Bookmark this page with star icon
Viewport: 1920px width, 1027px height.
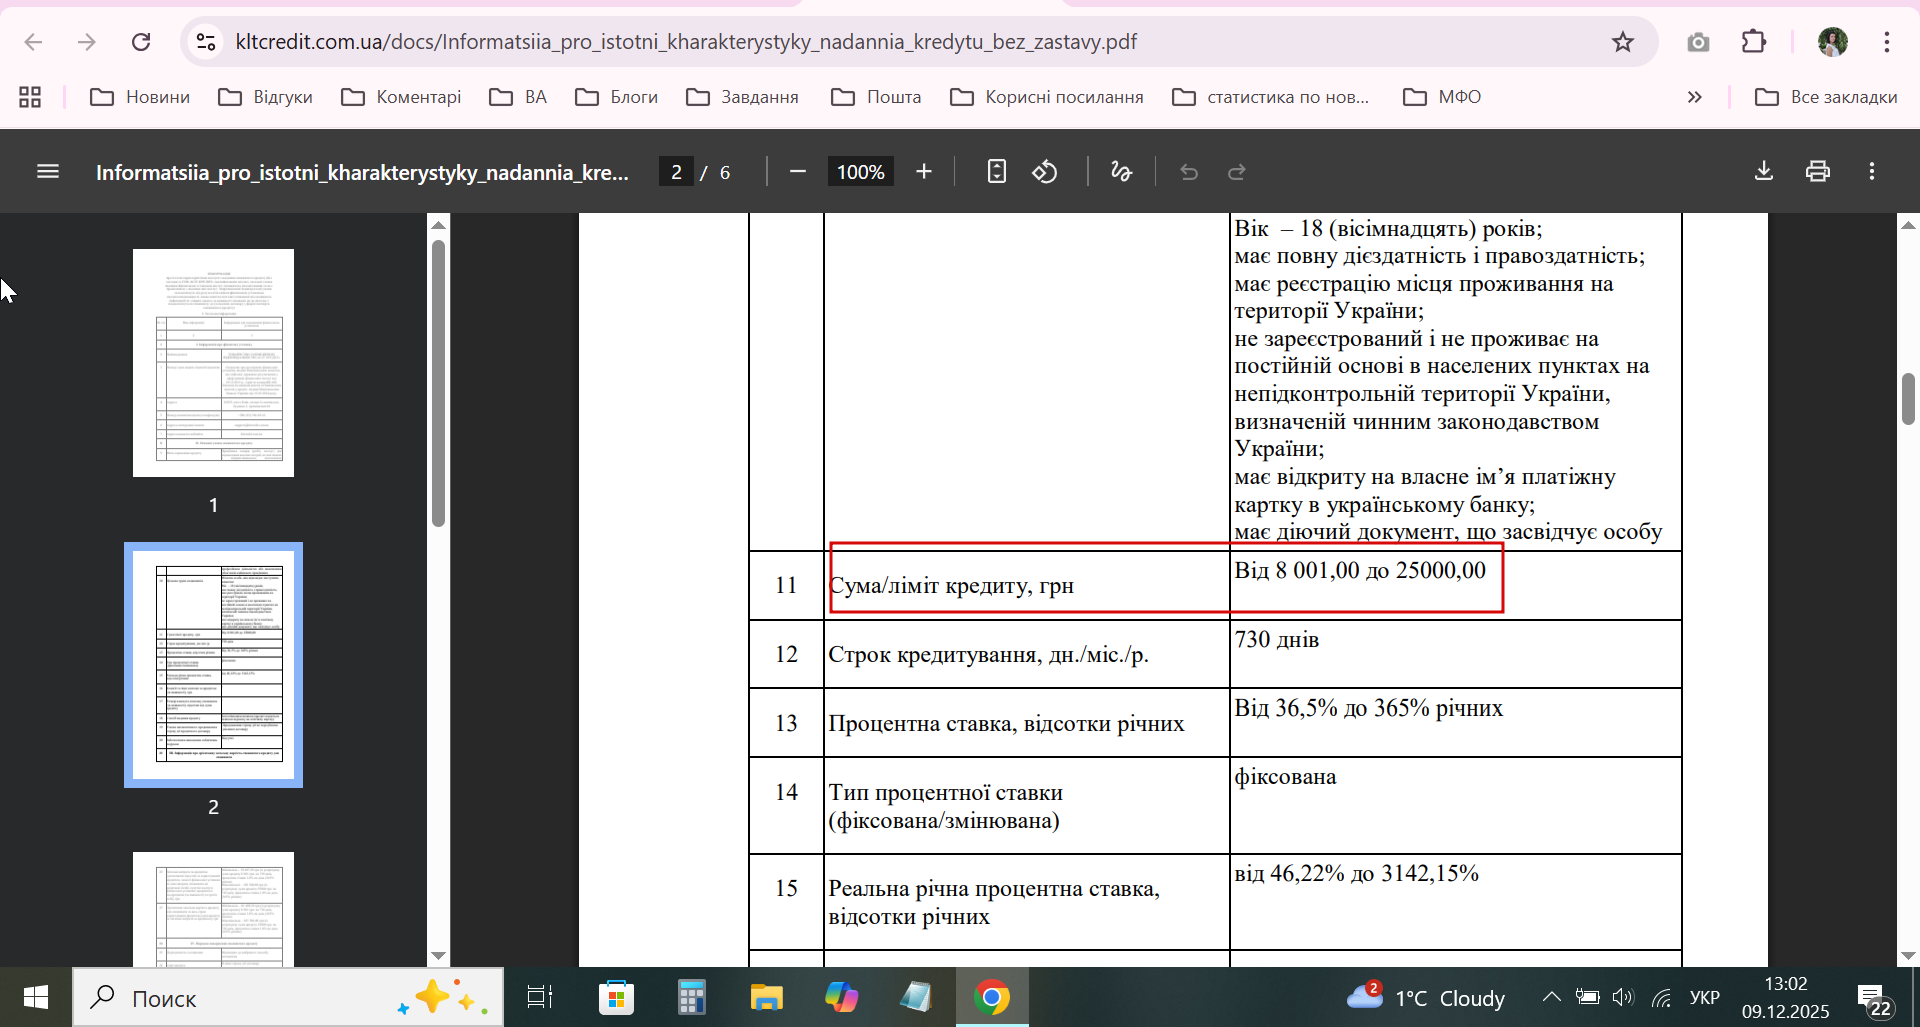coord(1622,42)
